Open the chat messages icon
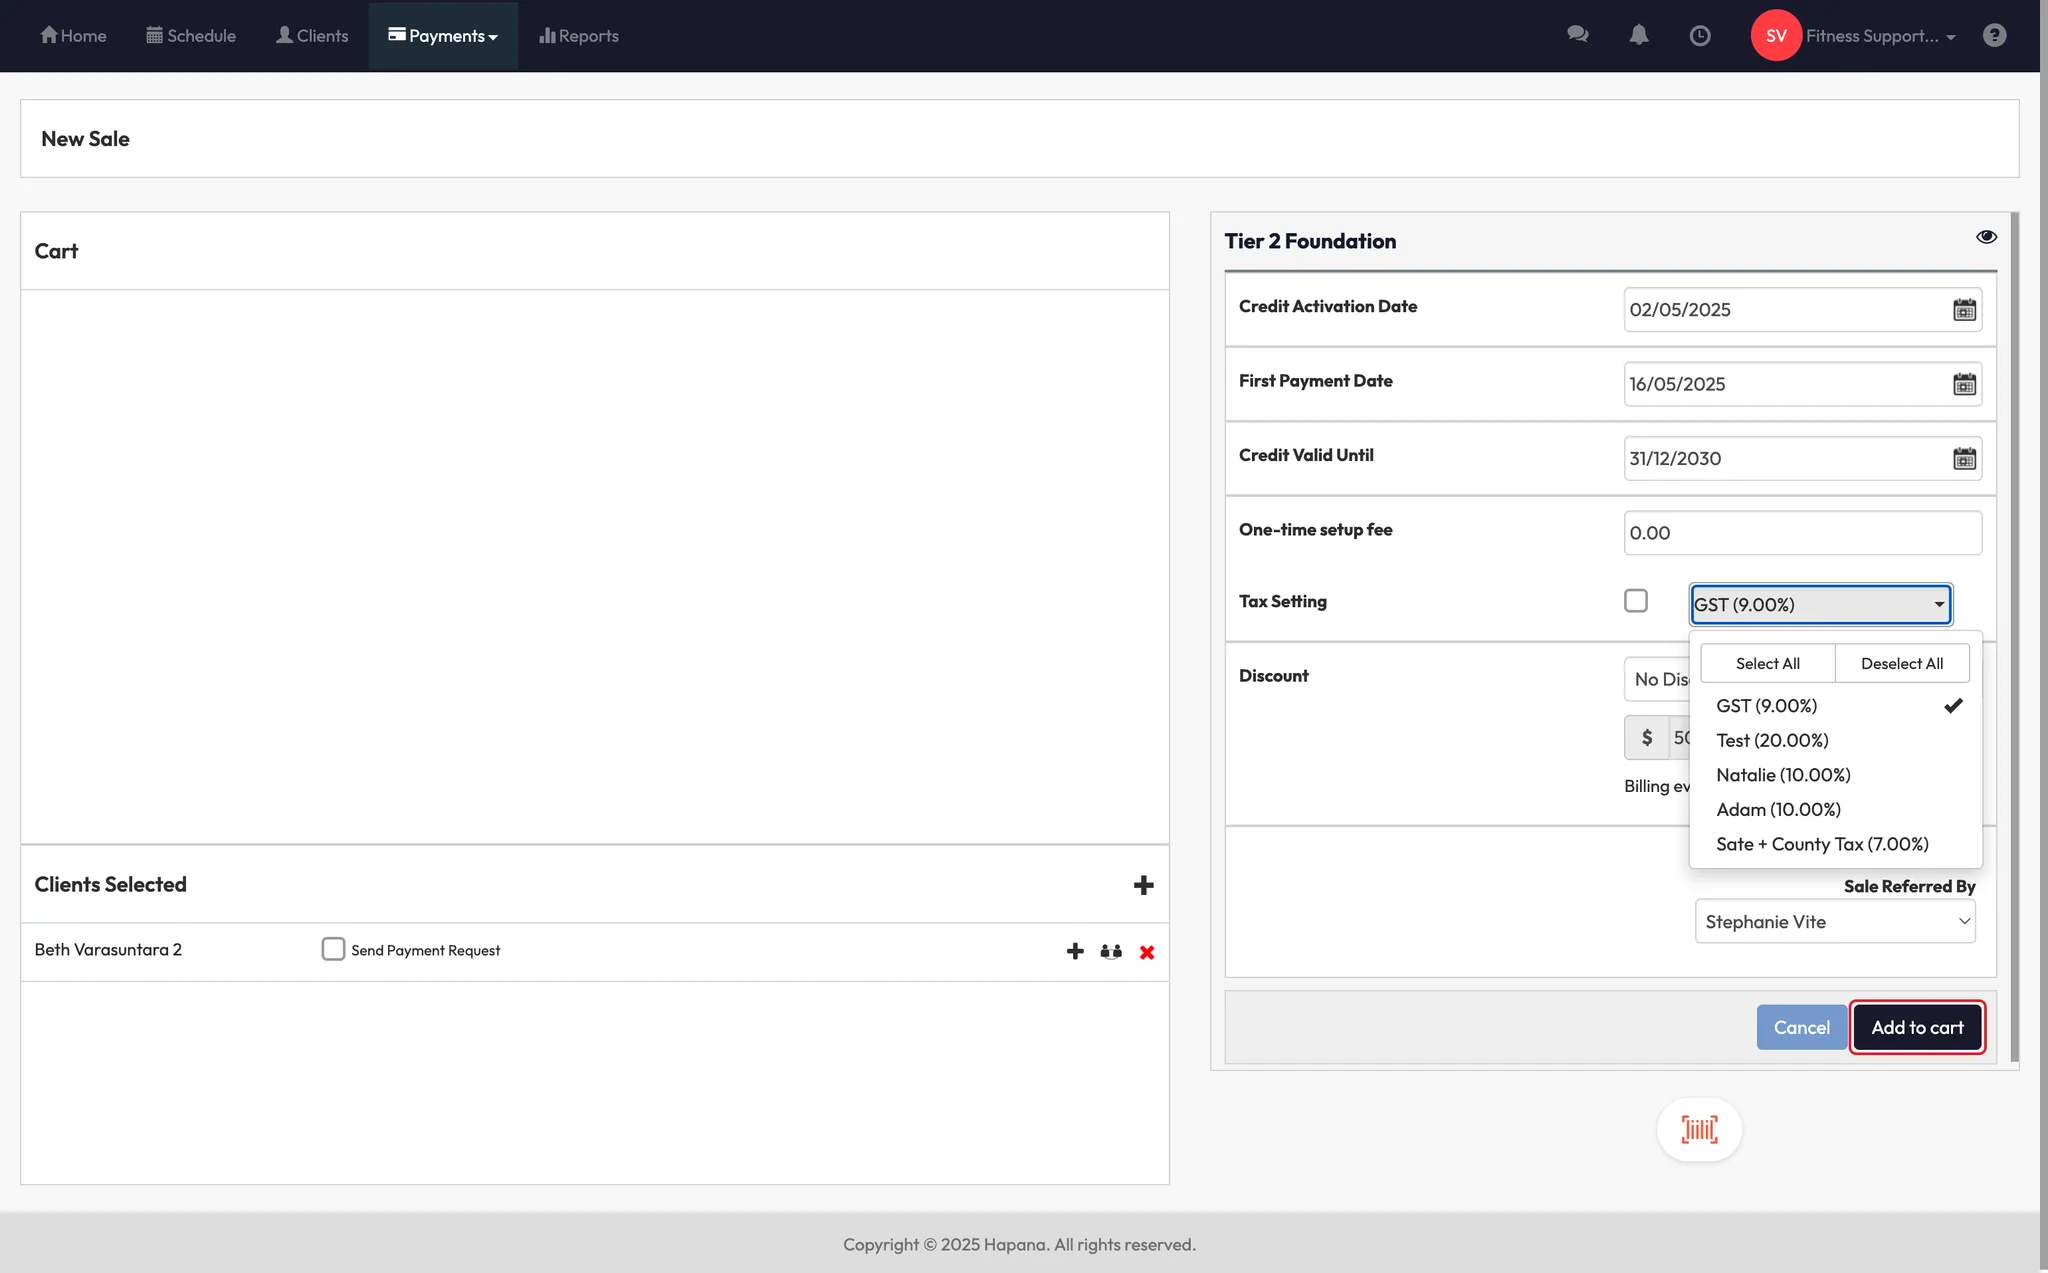Viewport: 2048px width, 1273px height. (1577, 35)
